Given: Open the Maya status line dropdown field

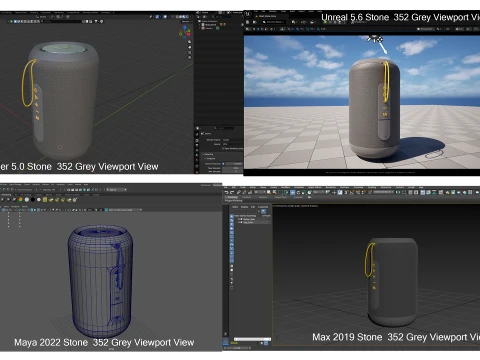Looking at the screenshot, I should (116, 190).
